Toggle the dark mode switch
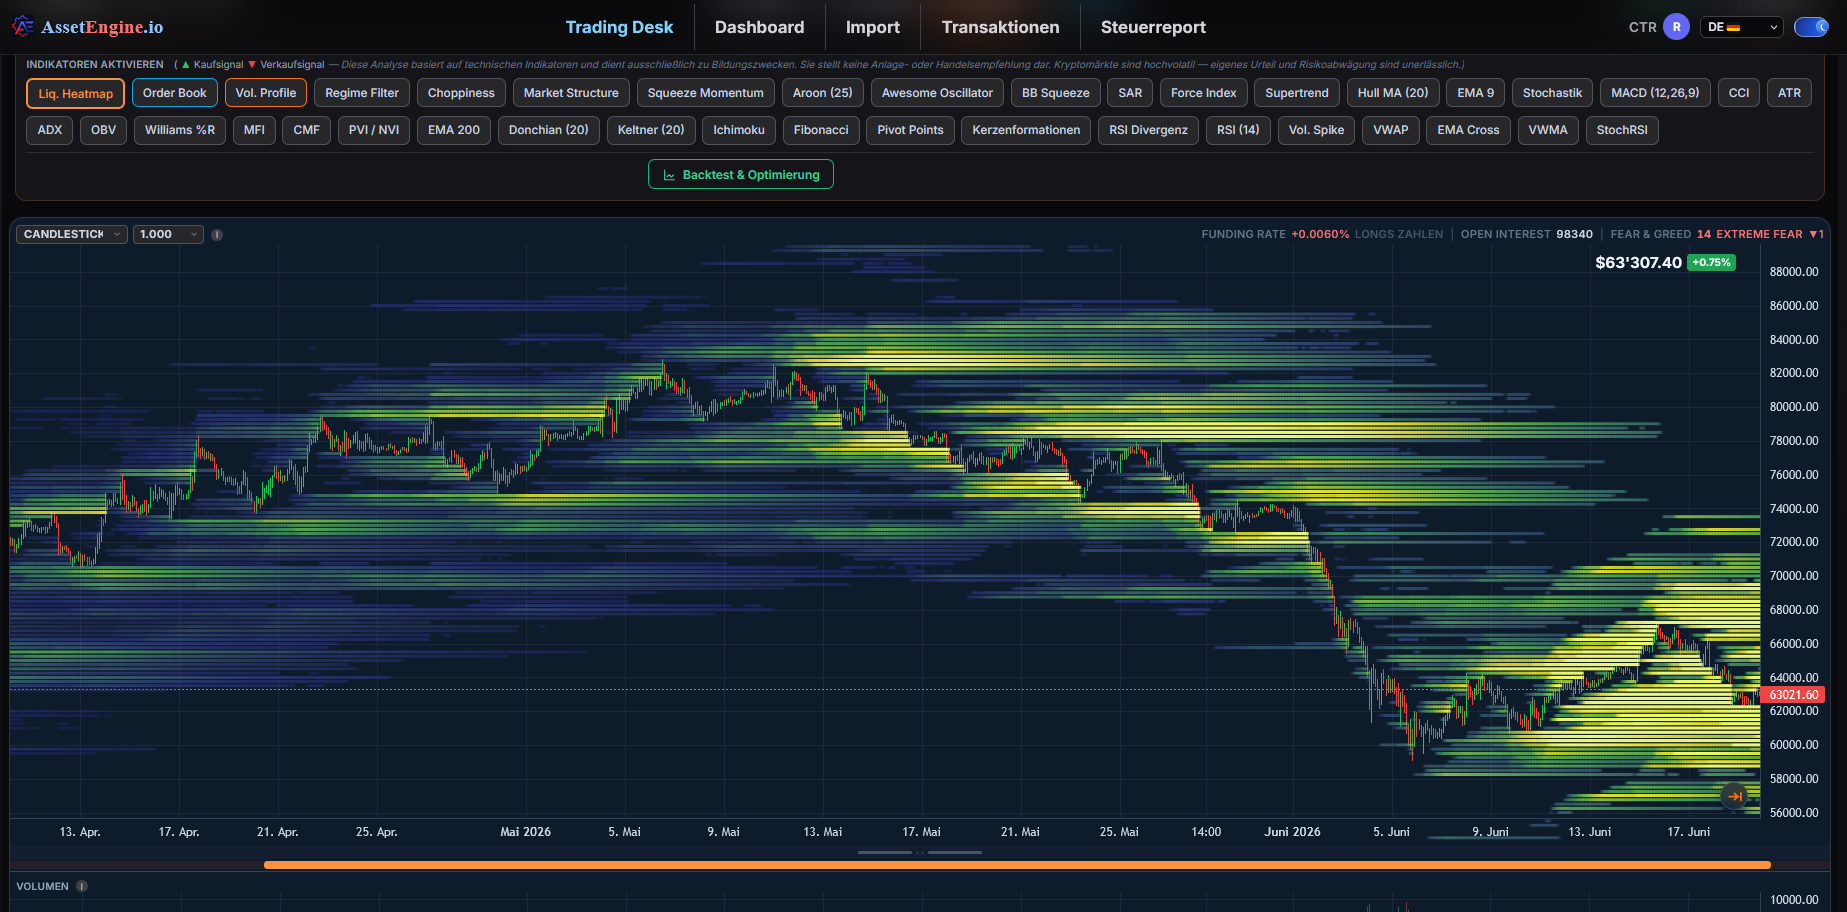Image resolution: width=1847 pixels, height=912 pixels. tap(1811, 27)
